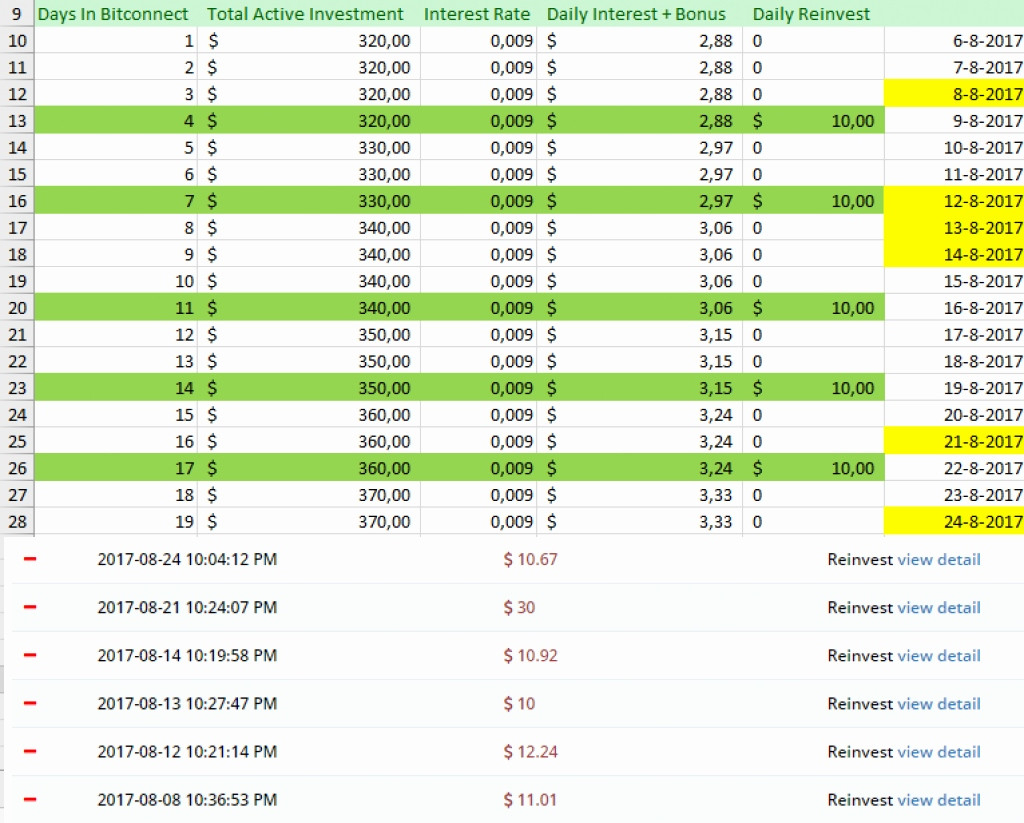Select the 3,06 interest cell in row 19
This screenshot has height=823, width=1024.
point(639,281)
